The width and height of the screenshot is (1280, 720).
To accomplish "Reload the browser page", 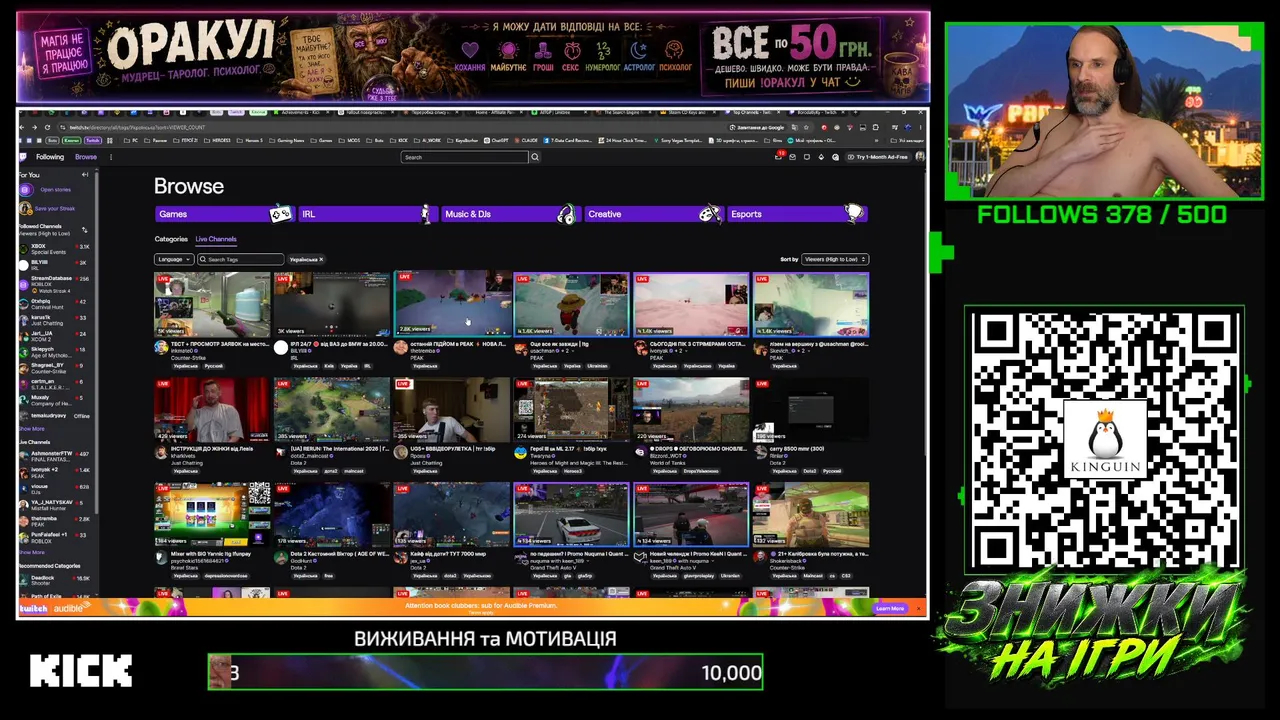I will [48, 127].
